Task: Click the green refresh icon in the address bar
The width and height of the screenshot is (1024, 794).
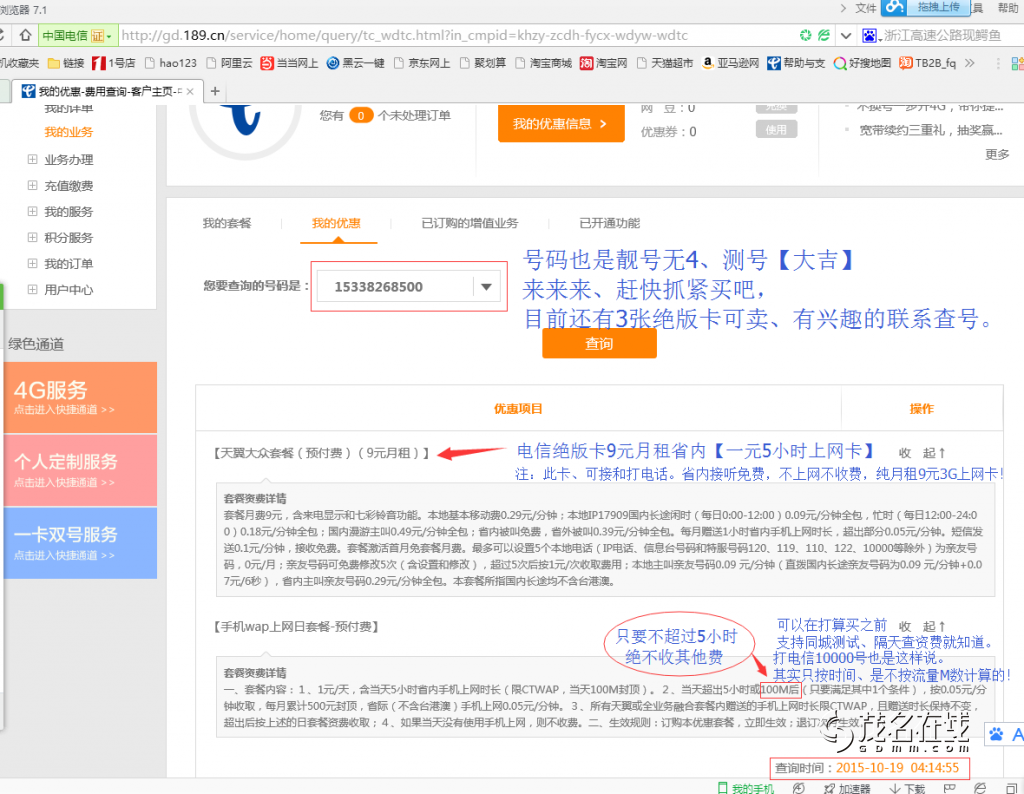Action: 806,35
